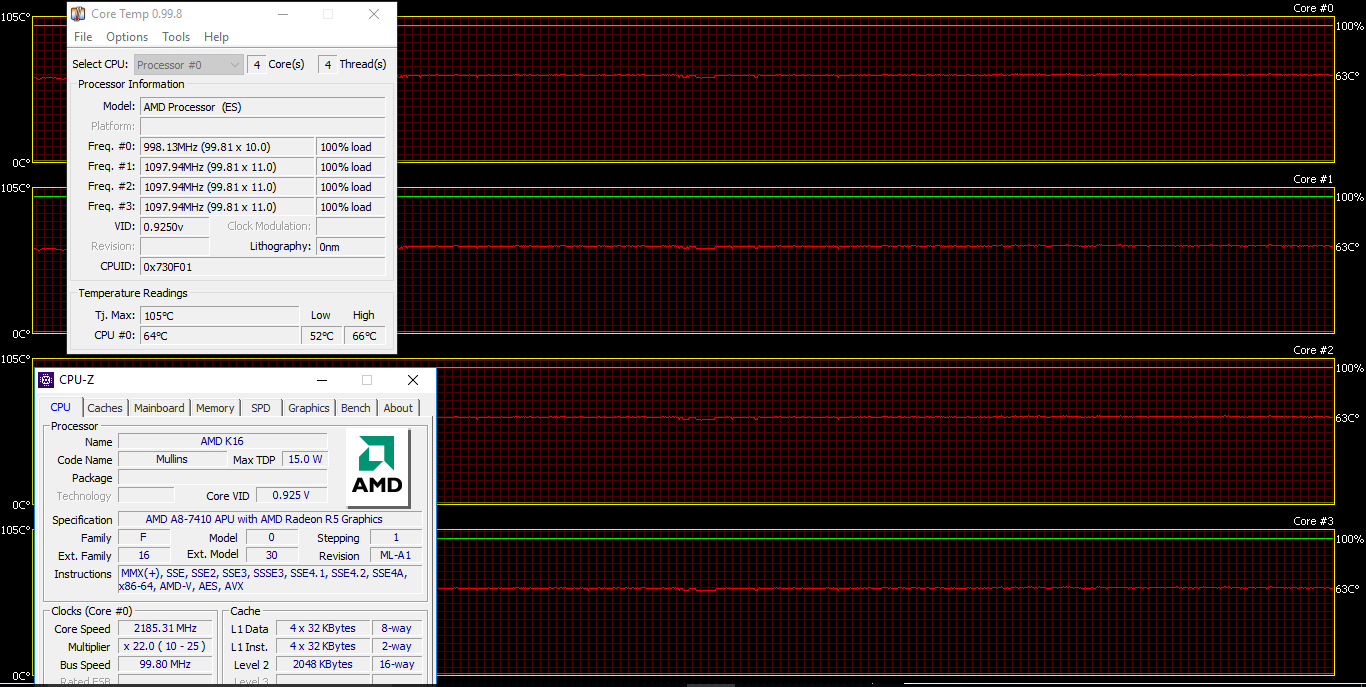Click the Max TDP value 15.0 W
This screenshot has height=687, width=1366.
pos(305,459)
